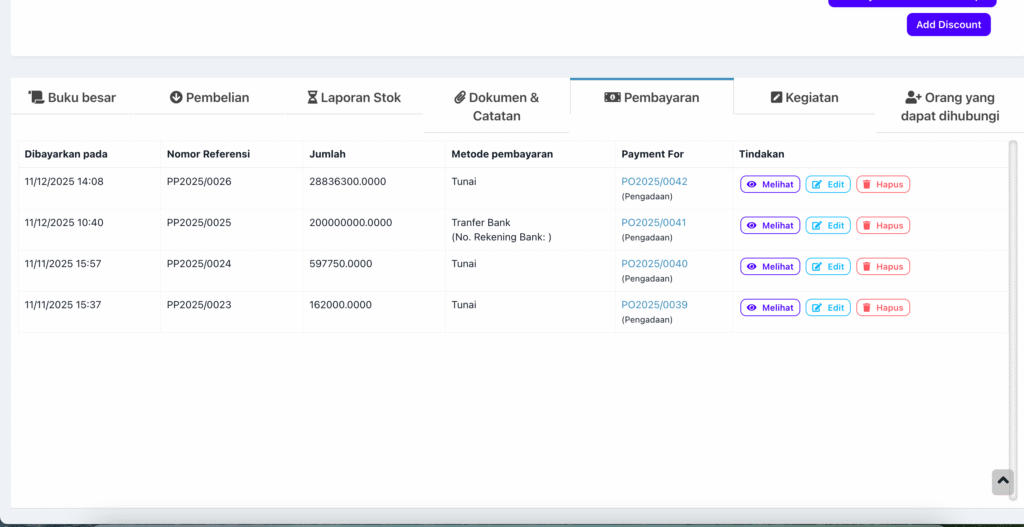The image size is (1024, 527).
Task: View payment PP2025/0023 details
Action: click(770, 308)
